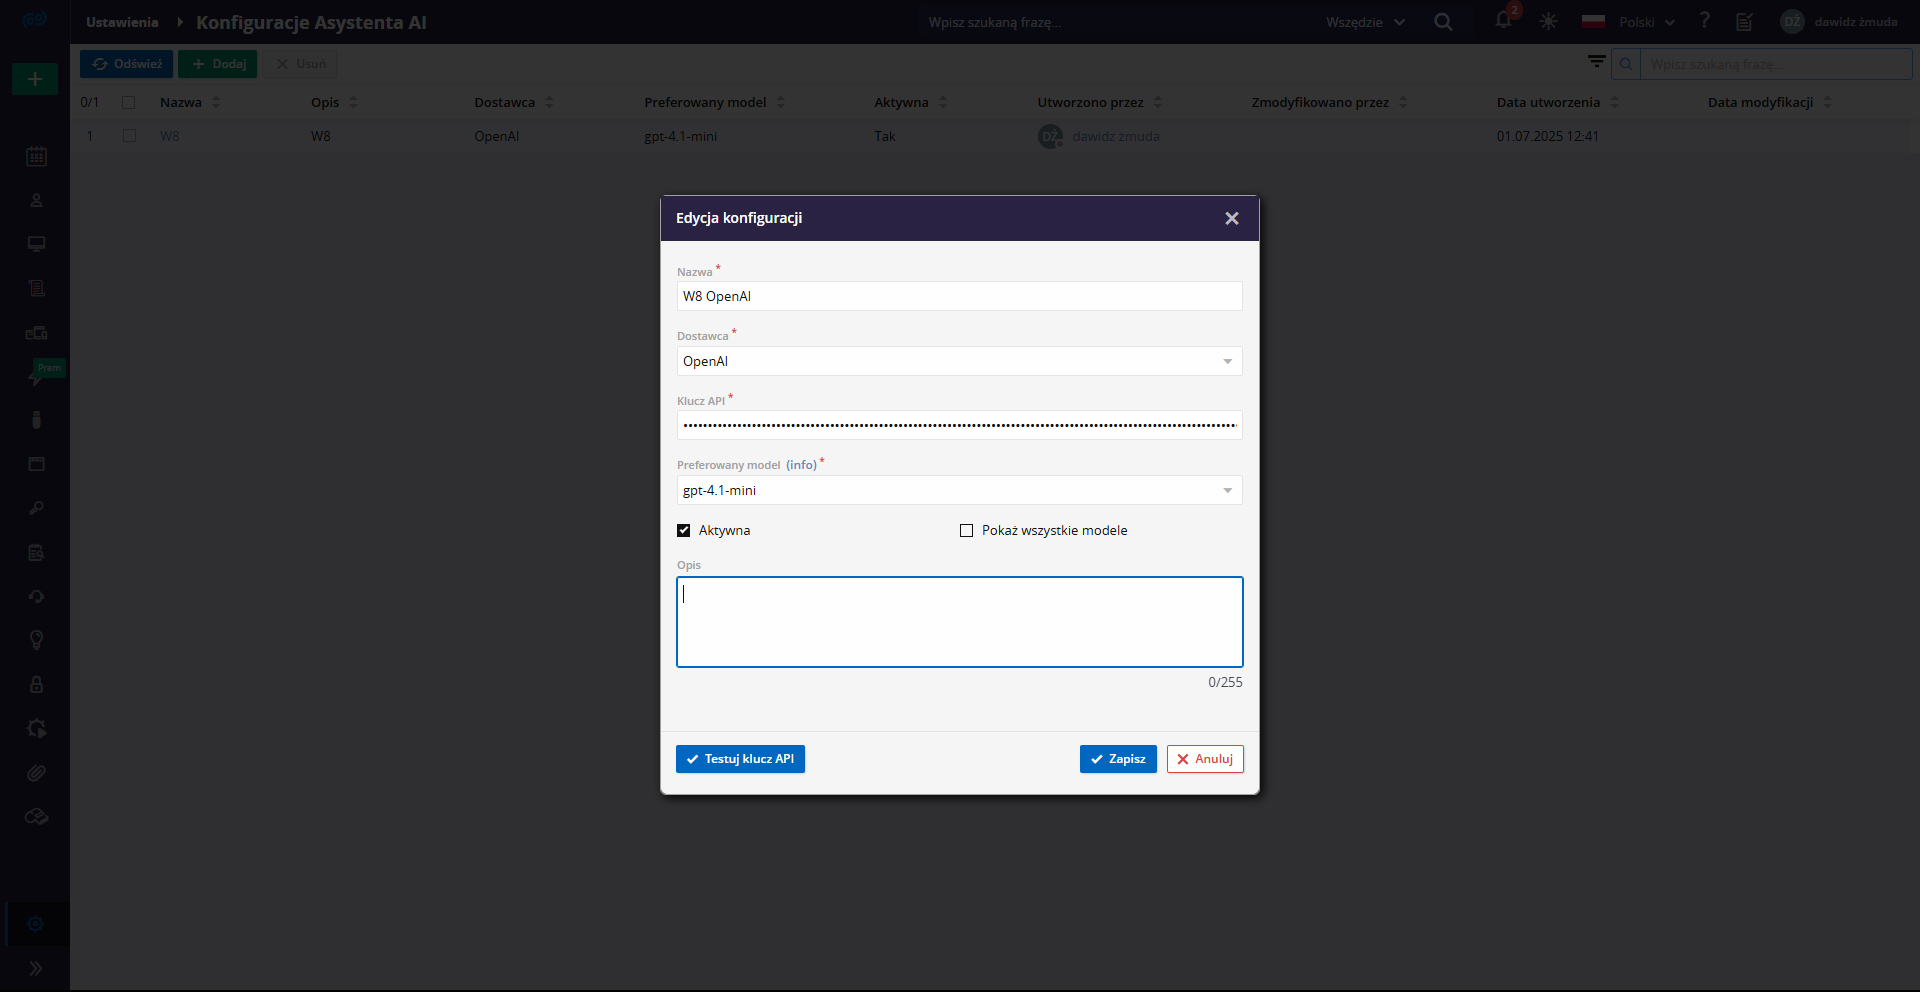Check the W8 row checkbox
Viewport: 1920px width, 992px height.
129,136
